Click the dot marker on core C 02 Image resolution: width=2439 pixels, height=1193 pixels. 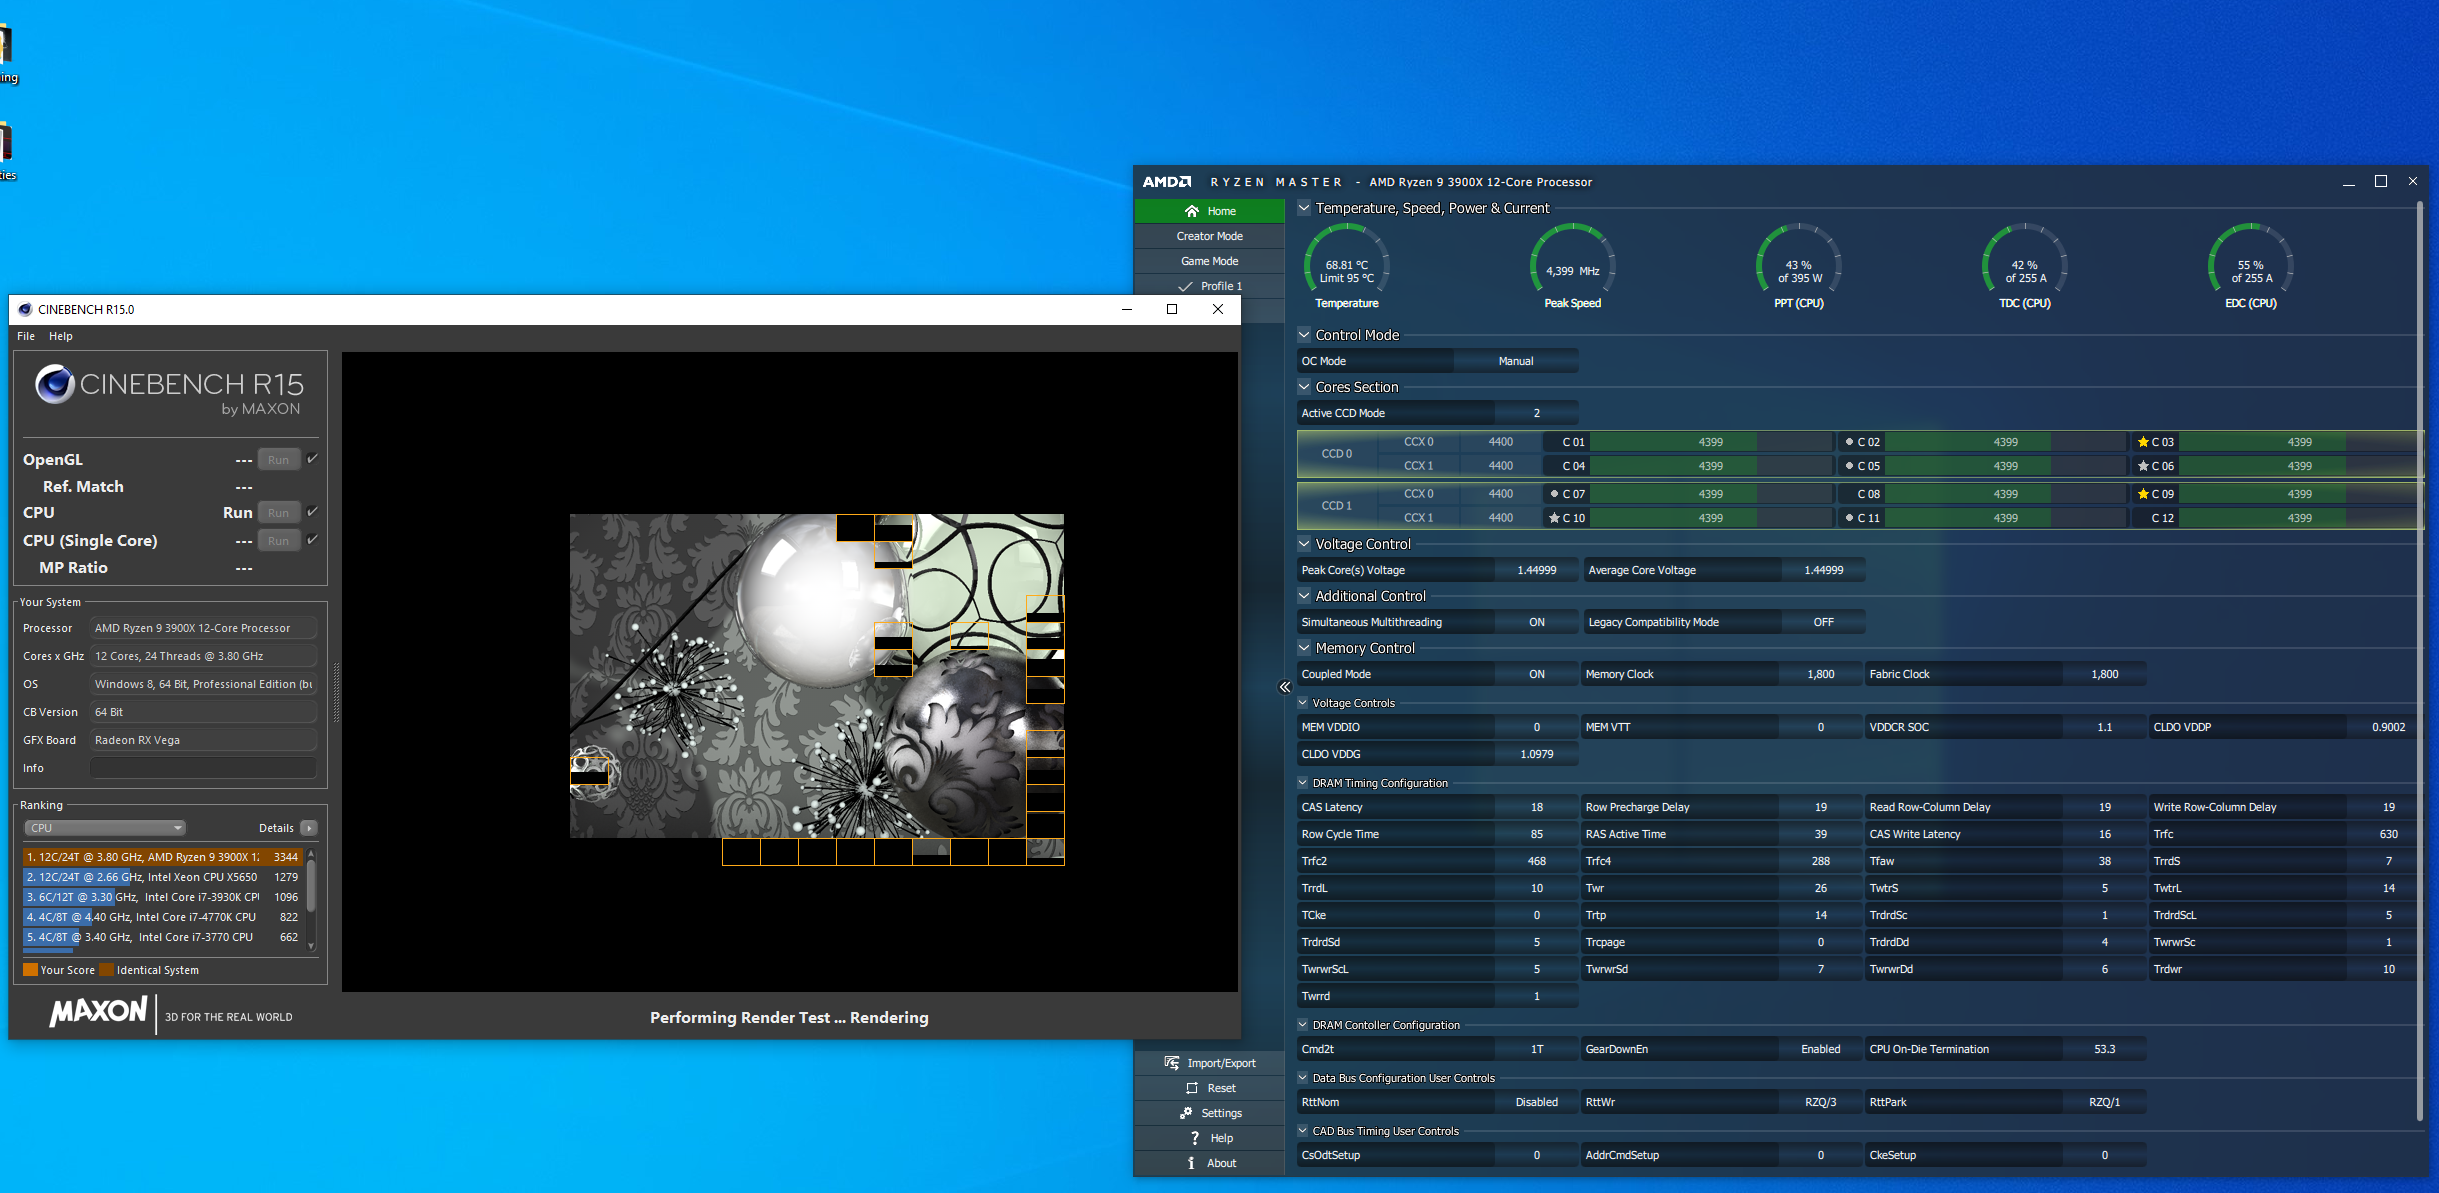click(1849, 442)
